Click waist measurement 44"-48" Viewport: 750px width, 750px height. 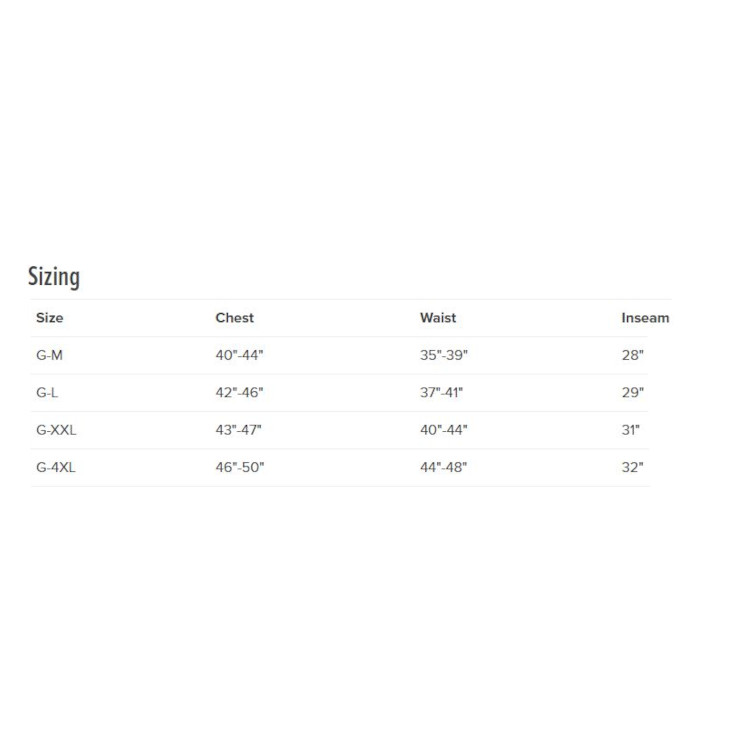(444, 468)
